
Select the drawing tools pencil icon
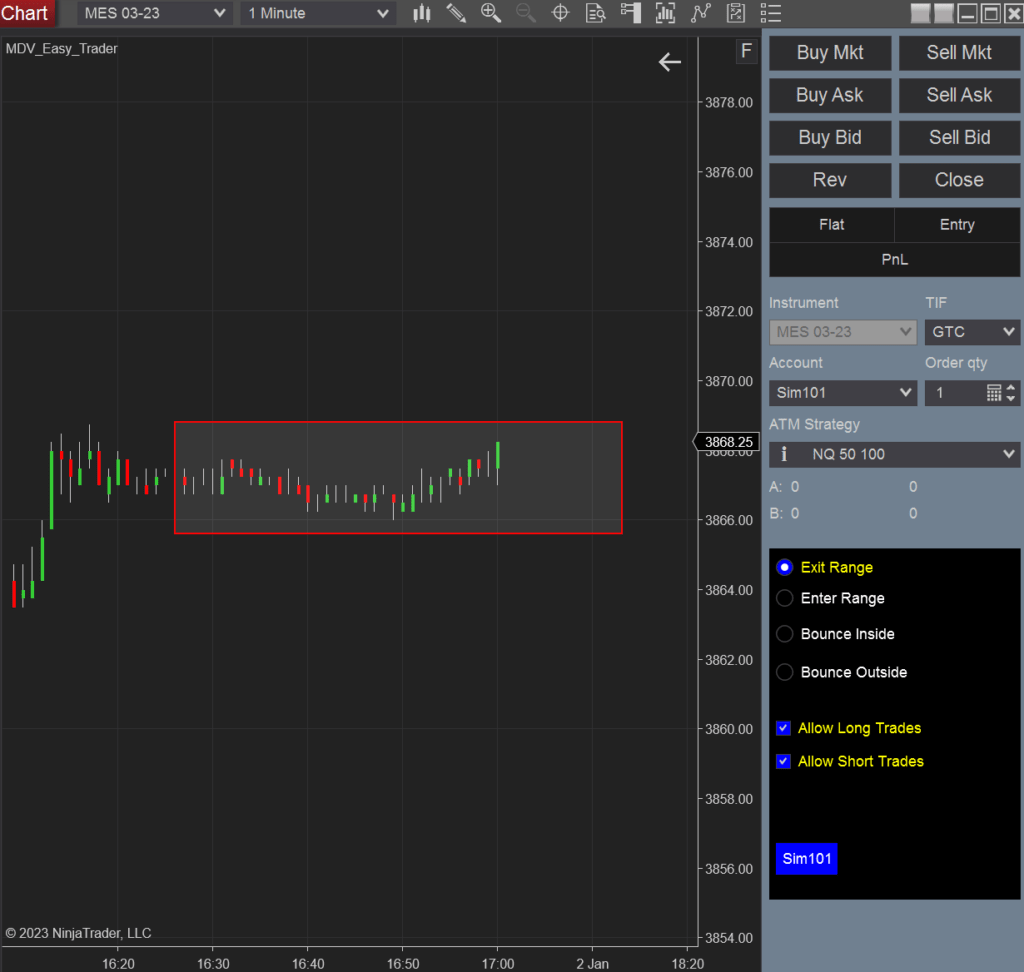tap(456, 13)
